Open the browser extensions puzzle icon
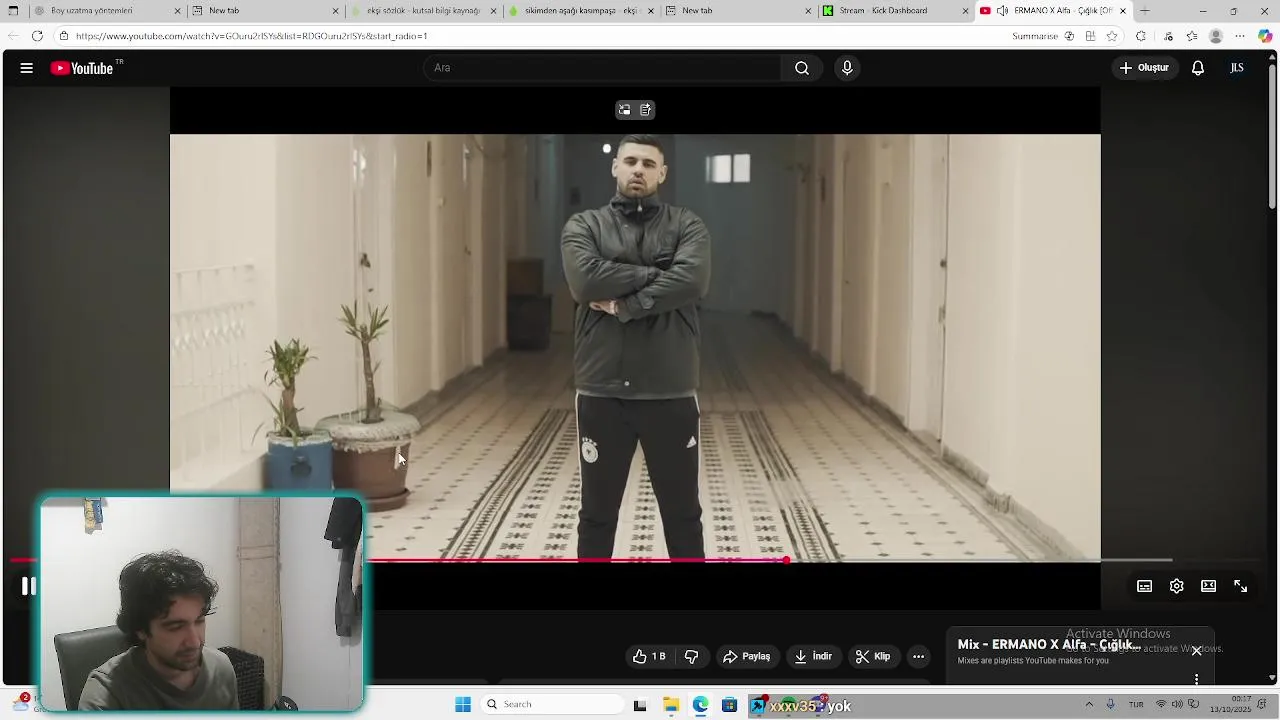The image size is (1280, 720). tap(1141, 36)
